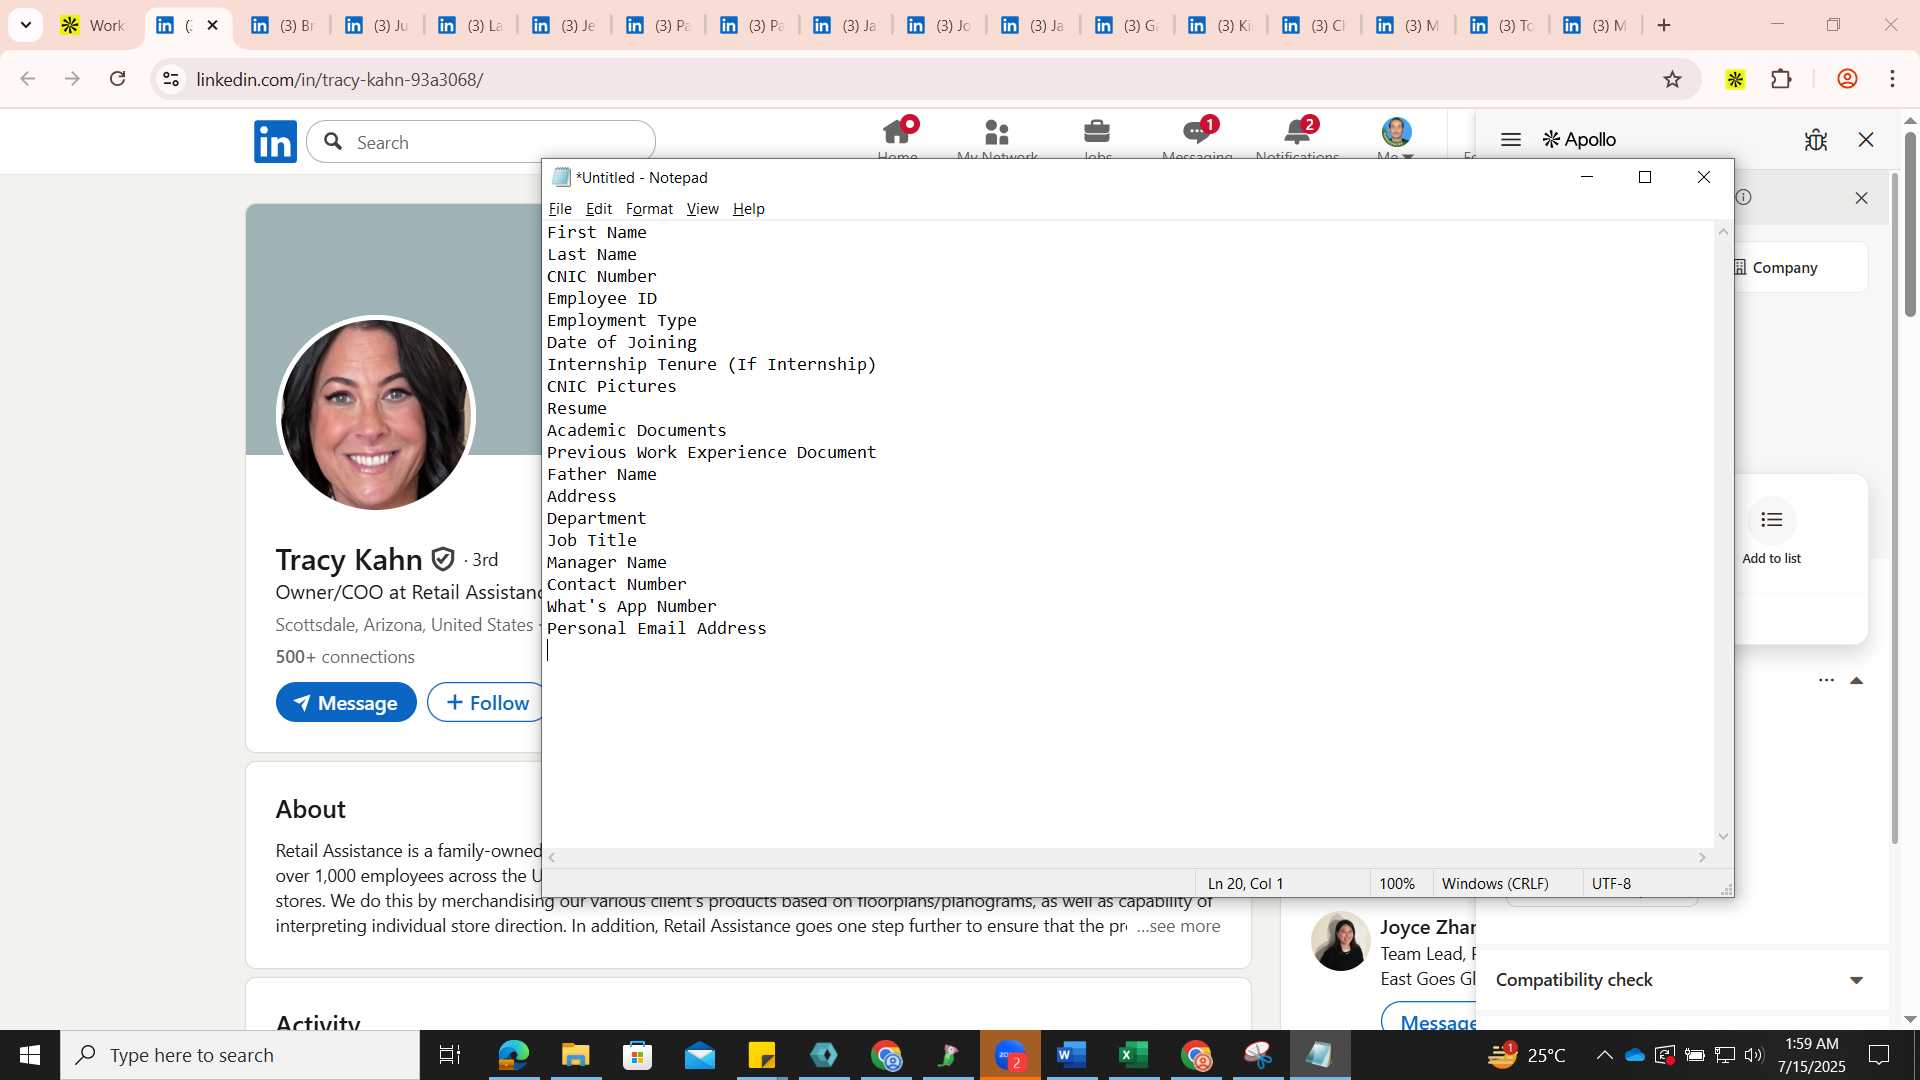Image resolution: width=1920 pixels, height=1080 pixels.
Task: Open Notepad Help menu
Action: pyautogui.click(x=748, y=208)
